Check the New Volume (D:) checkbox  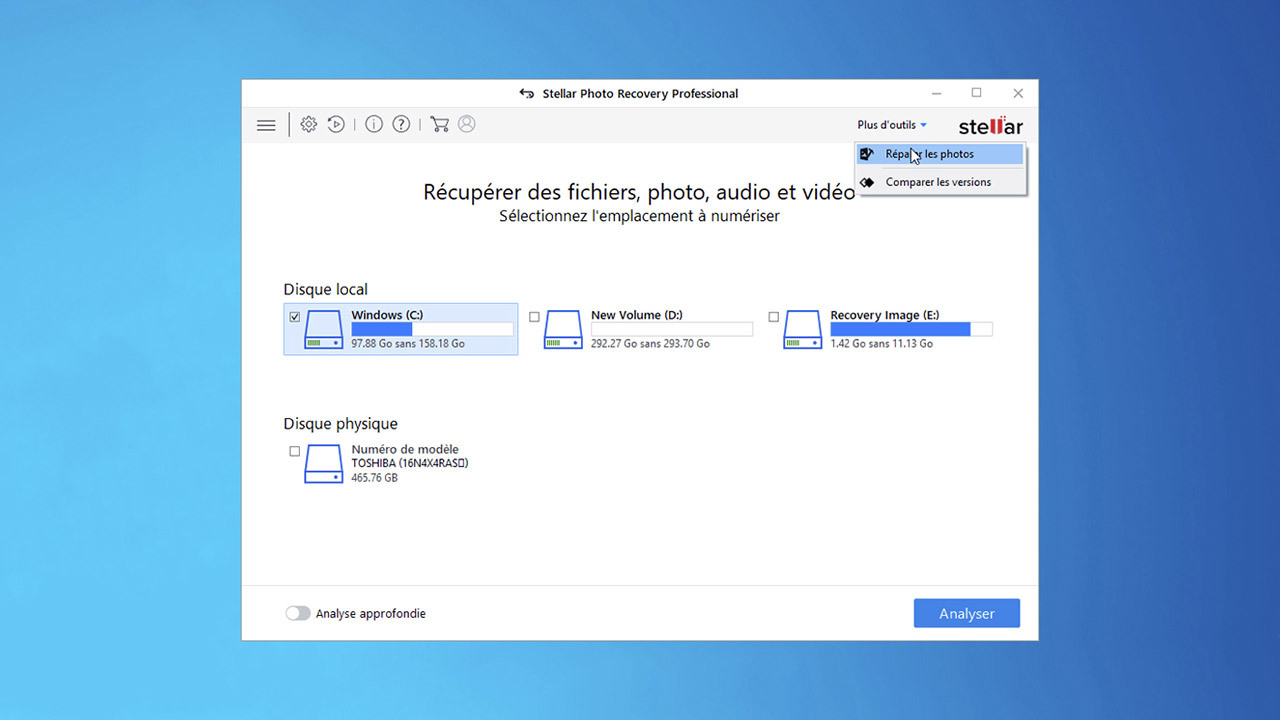[534, 317]
